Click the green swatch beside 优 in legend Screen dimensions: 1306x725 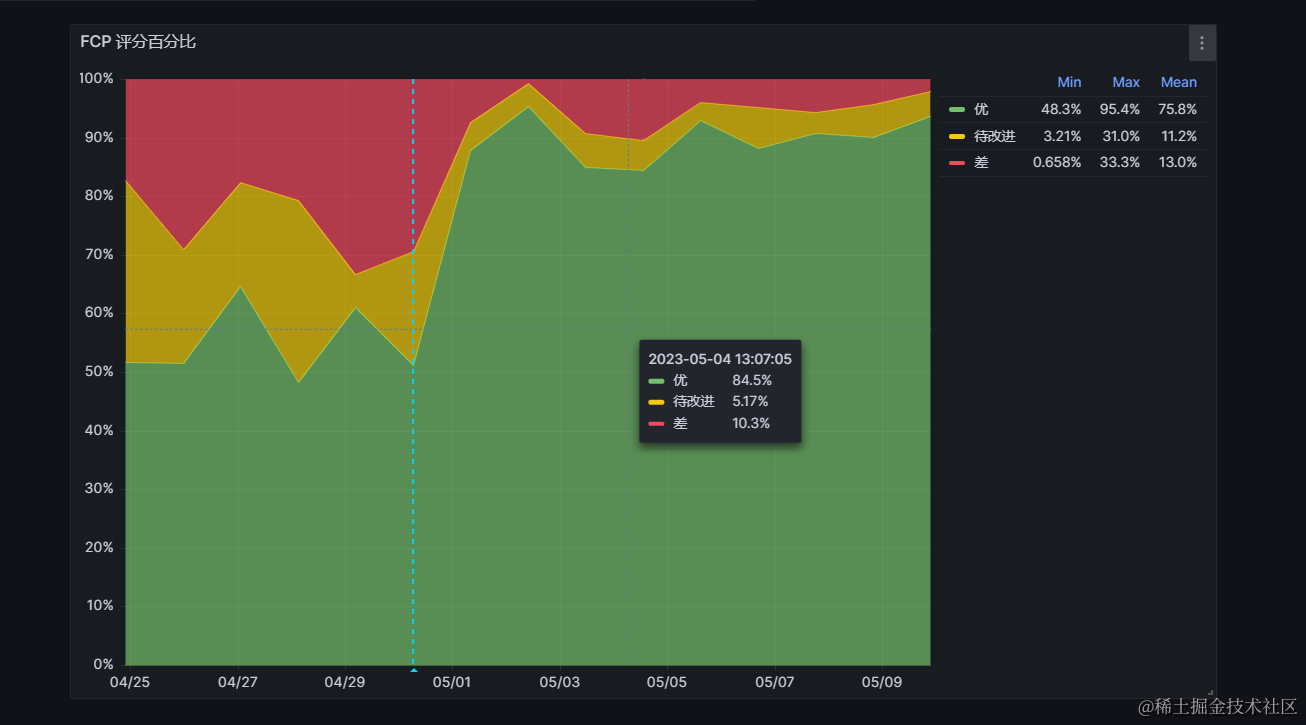coord(957,109)
